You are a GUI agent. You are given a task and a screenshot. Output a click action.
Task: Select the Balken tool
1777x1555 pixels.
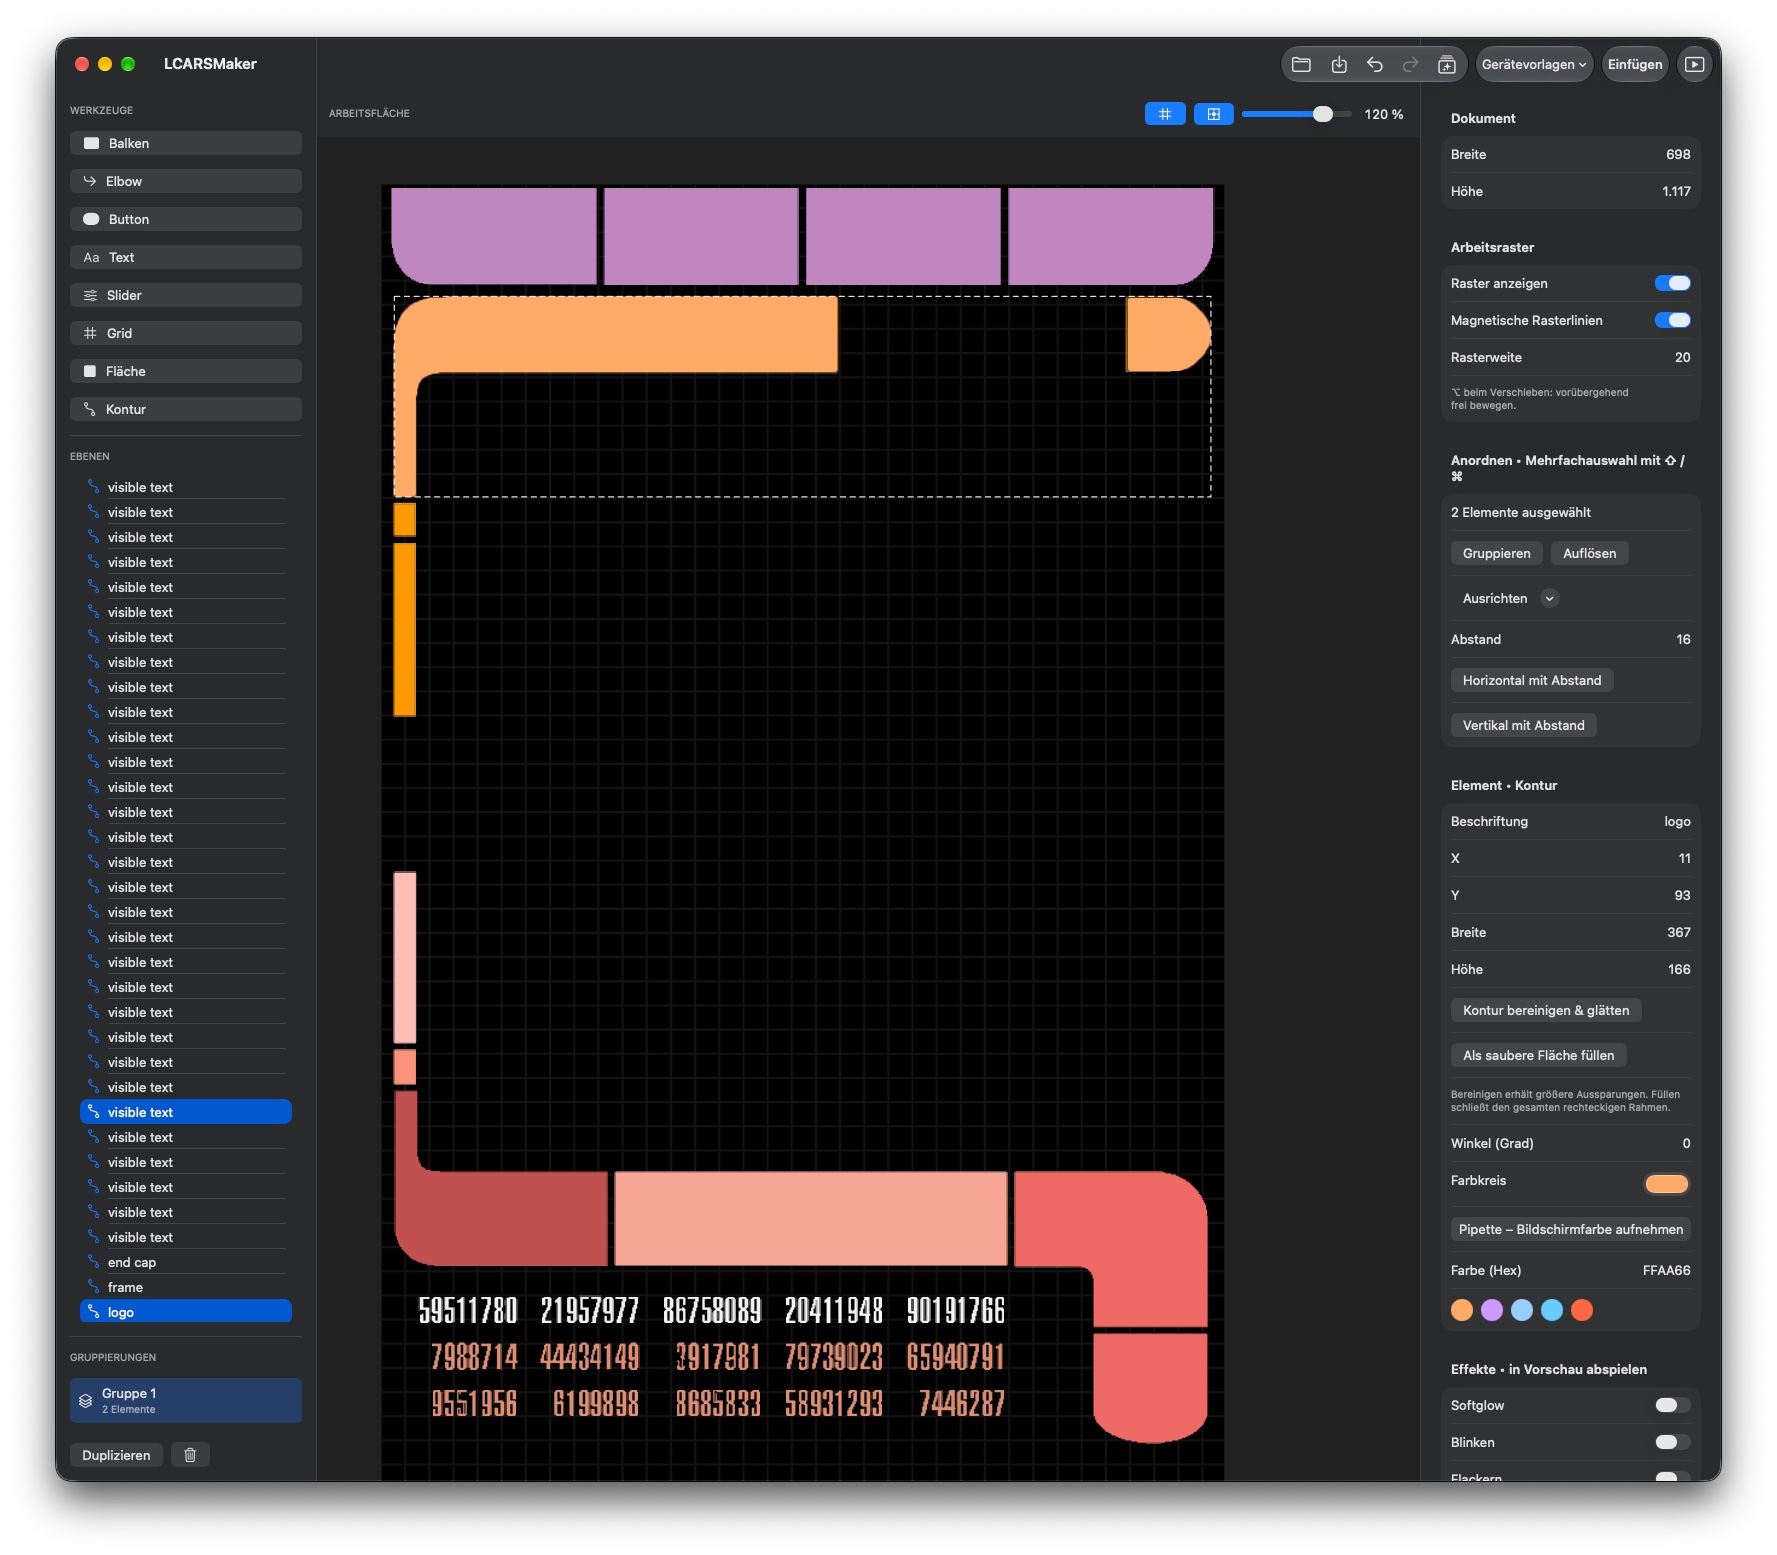(x=186, y=143)
